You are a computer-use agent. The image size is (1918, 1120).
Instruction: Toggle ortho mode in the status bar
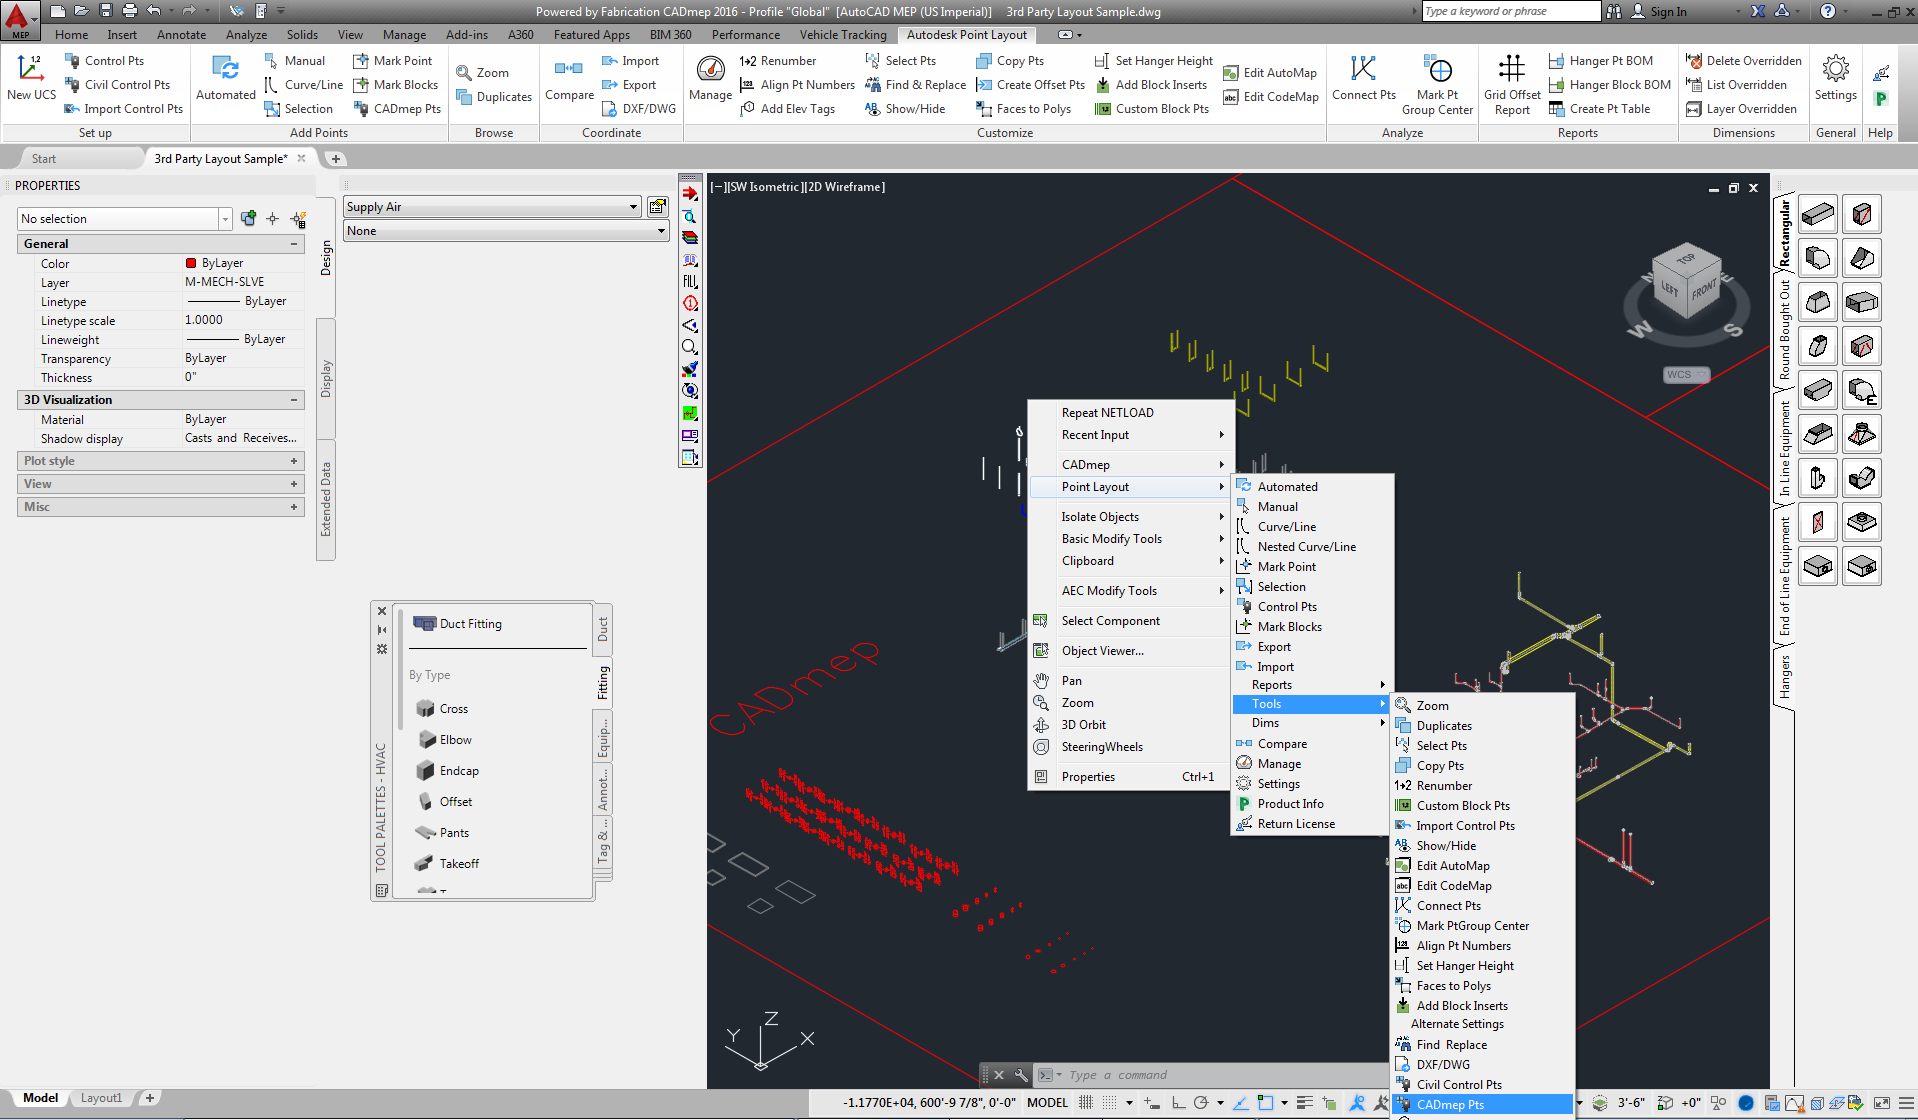tap(1180, 1102)
